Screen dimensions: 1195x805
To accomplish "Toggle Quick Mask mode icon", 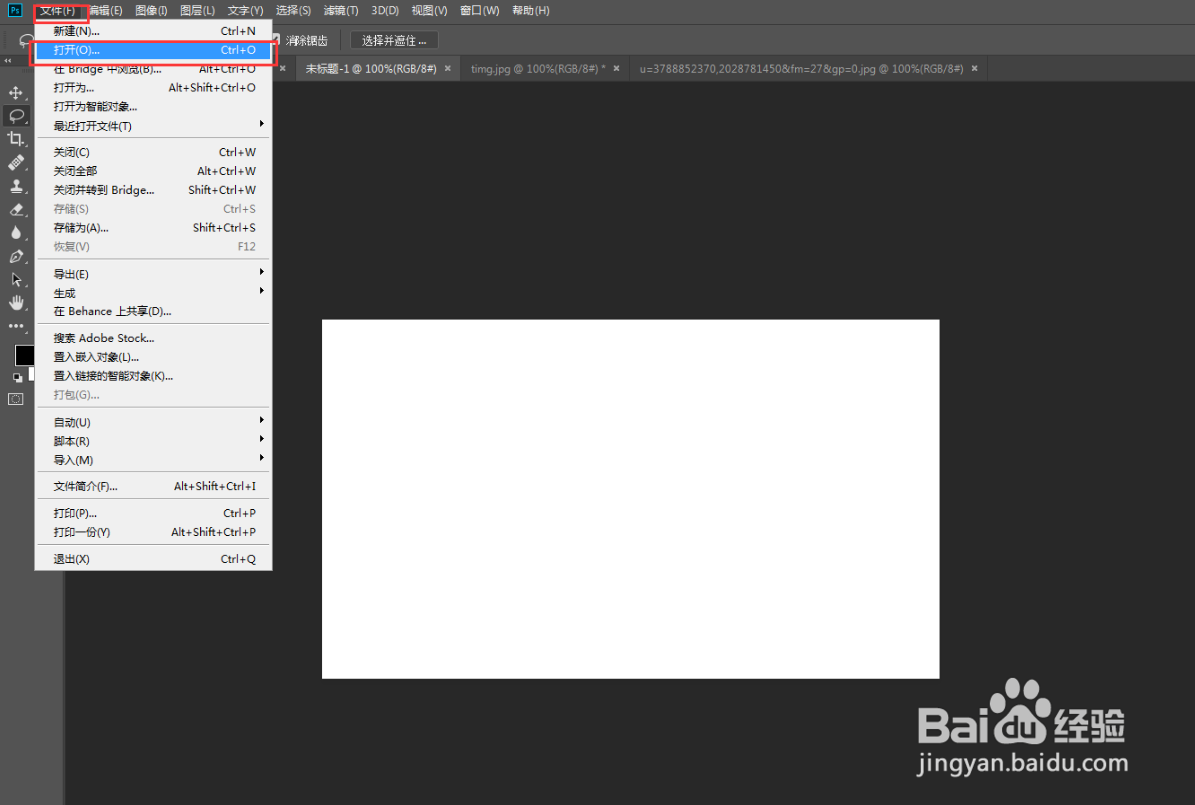I will pyautogui.click(x=16, y=399).
